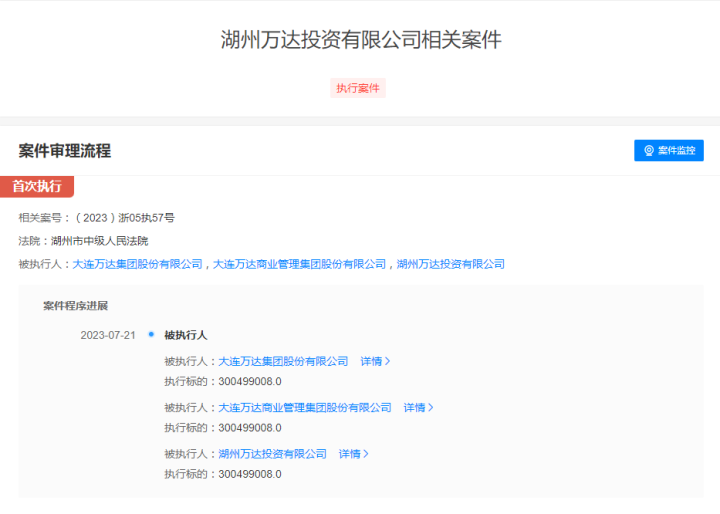The height and width of the screenshot is (514, 720).
Task: Click the blue dot timeline marker for 2023-07-21
Action: [151, 334]
